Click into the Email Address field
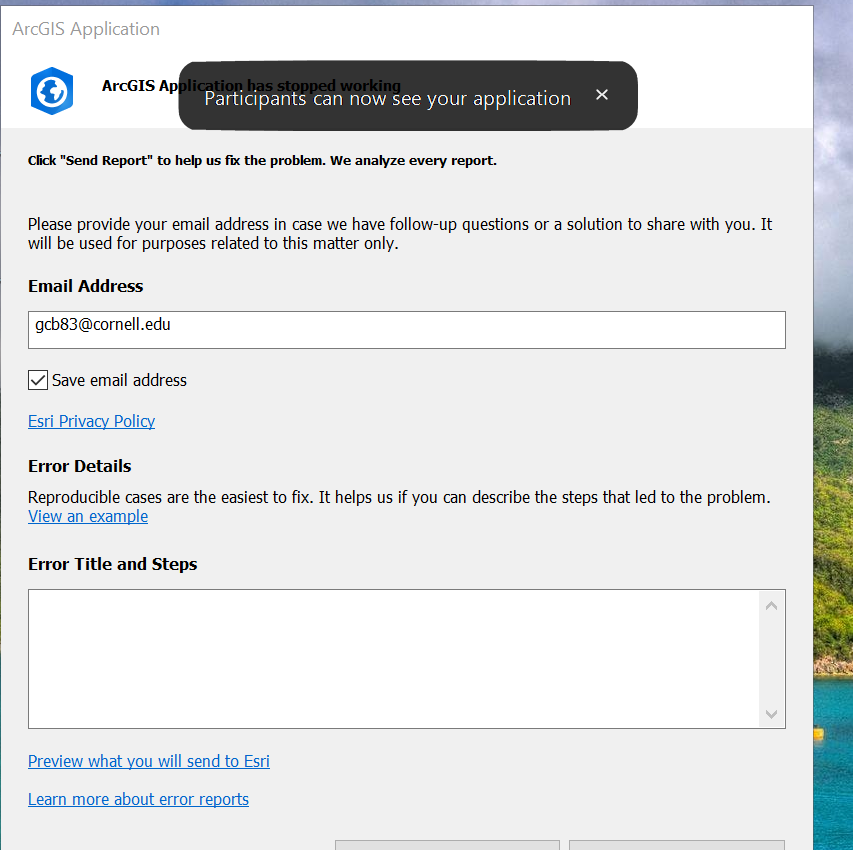 coord(406,330)
